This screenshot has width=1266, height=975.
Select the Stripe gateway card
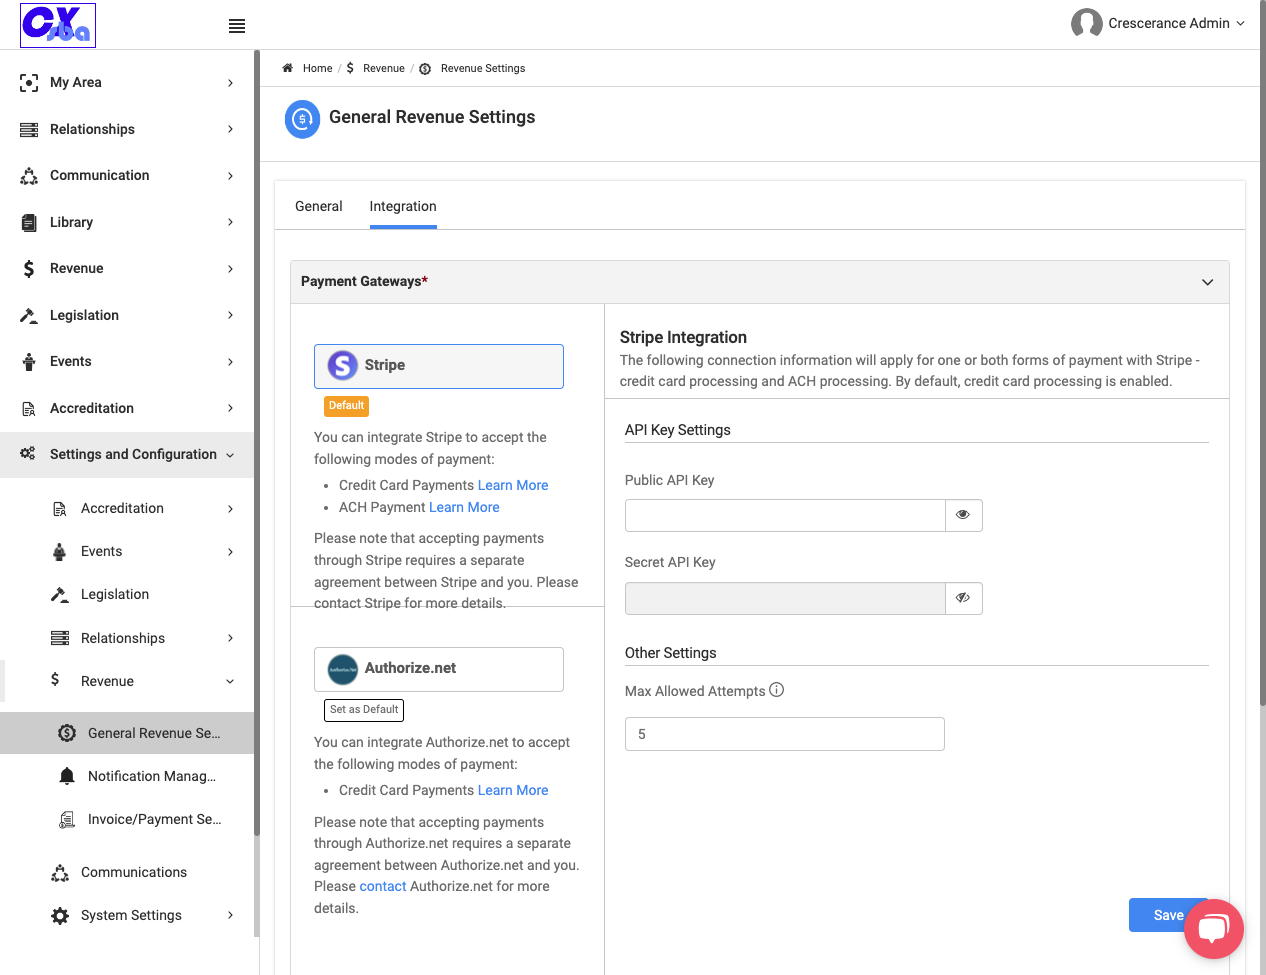tap(439, 366)
